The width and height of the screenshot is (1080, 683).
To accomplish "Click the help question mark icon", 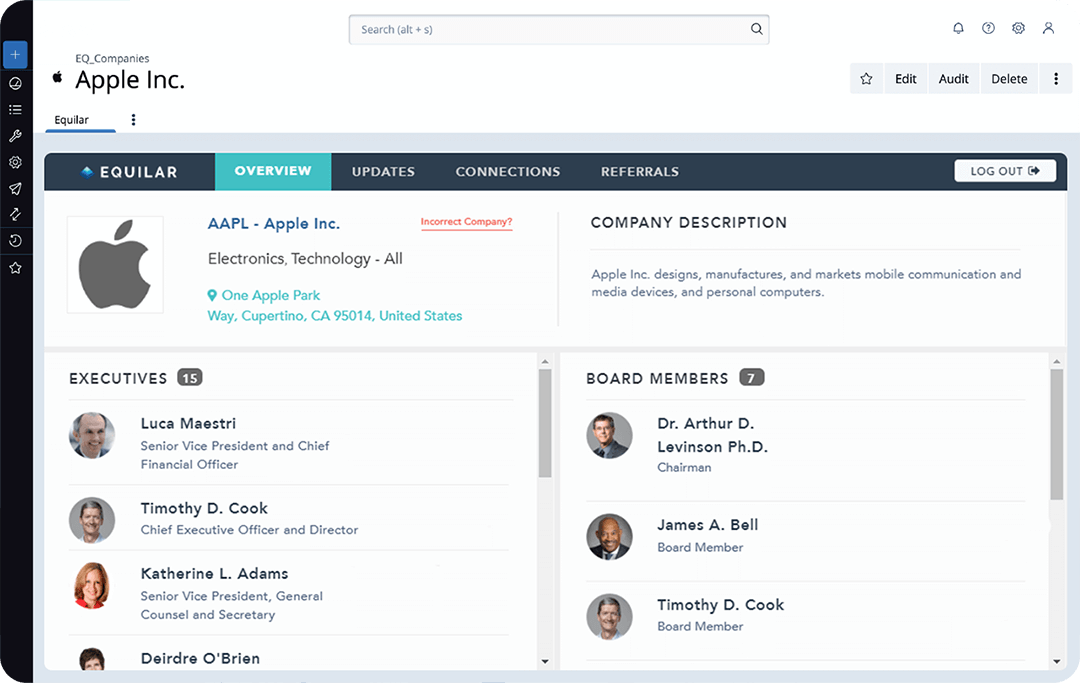I will coord(988,28).
